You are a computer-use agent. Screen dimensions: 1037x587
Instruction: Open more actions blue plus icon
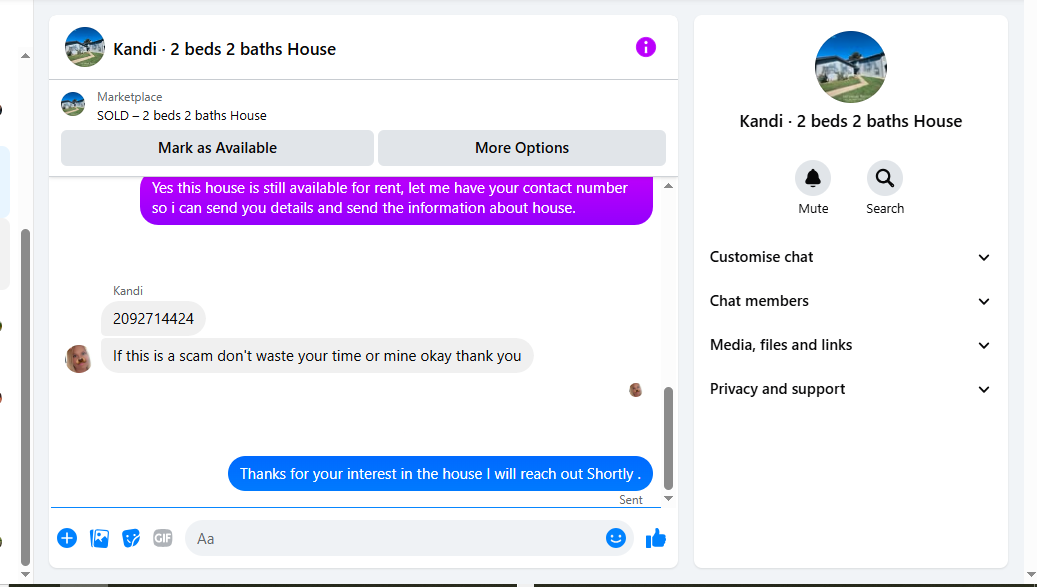click(67, 538)
